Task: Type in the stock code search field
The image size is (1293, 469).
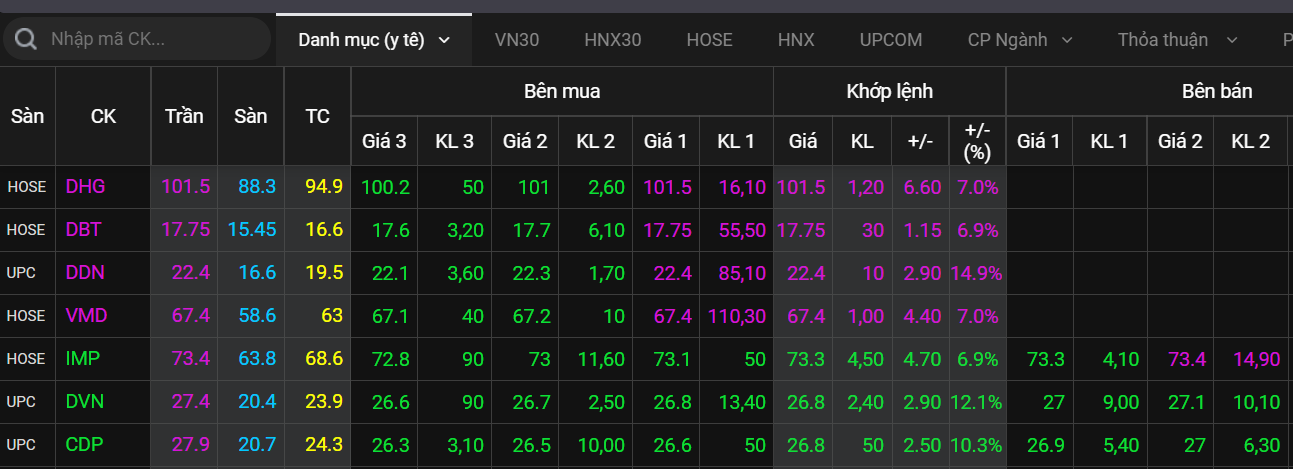Action: (x=150, y=39)
